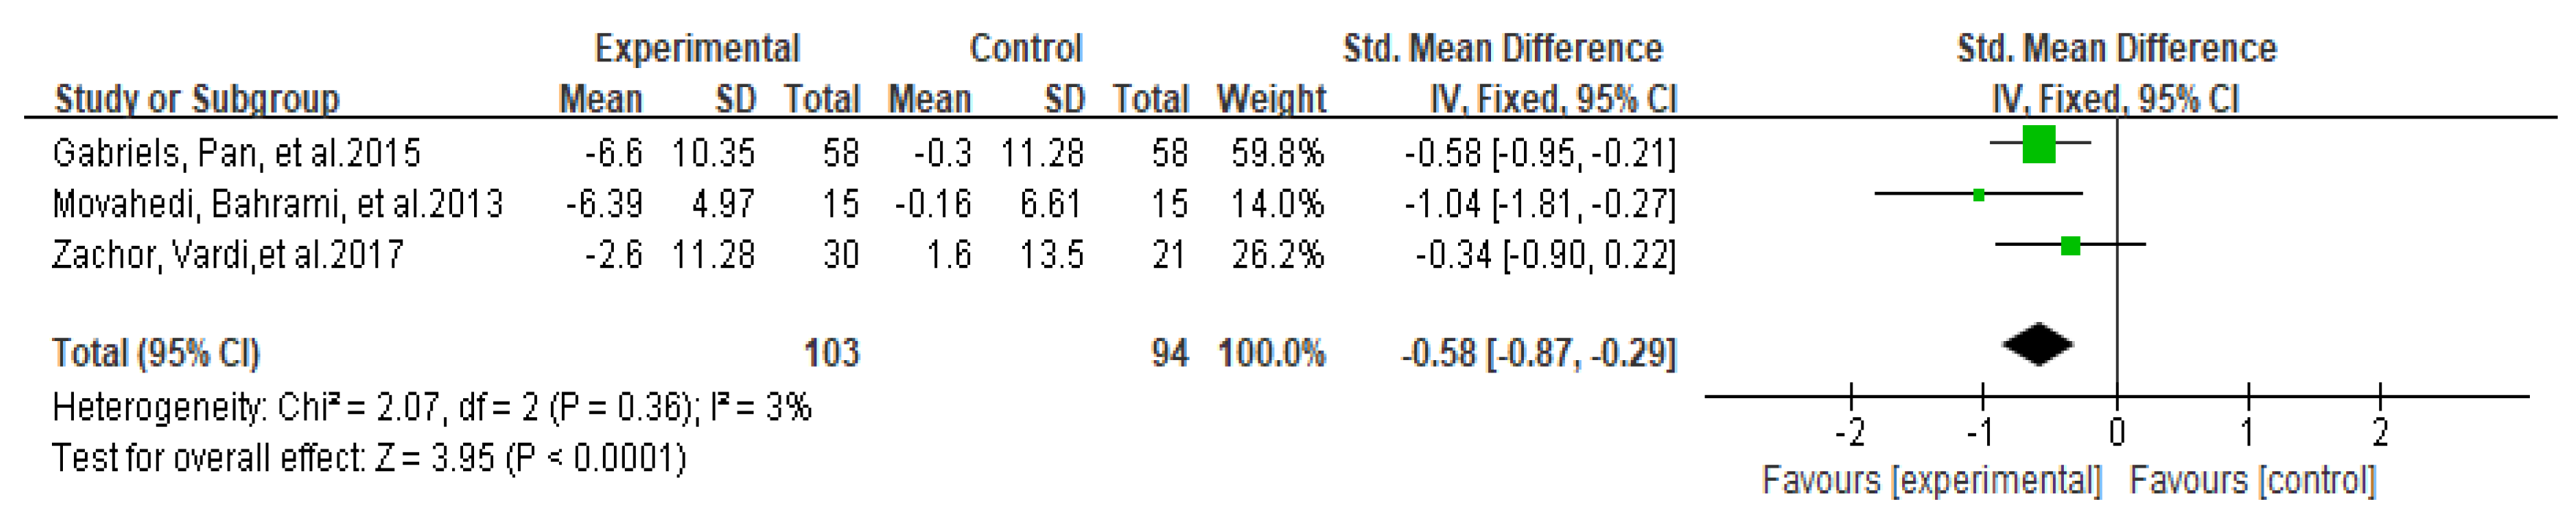Click the -2 tick label on the axis

[1850, 433]
